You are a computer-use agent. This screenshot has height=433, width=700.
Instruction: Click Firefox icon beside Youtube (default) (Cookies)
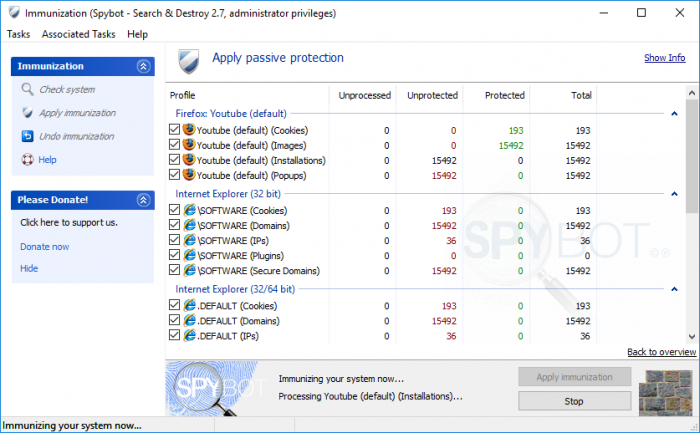pyautogui.click(x=189, y=130)
